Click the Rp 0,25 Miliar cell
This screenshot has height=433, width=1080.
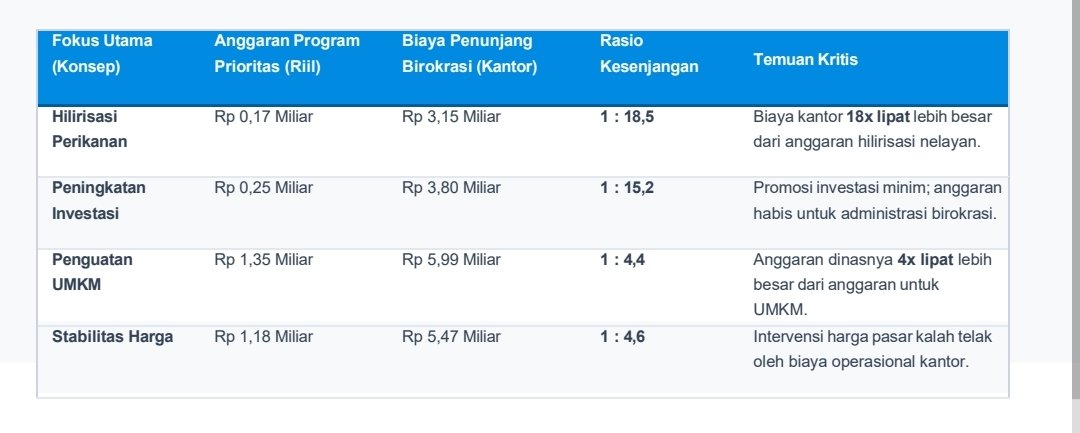263,188
